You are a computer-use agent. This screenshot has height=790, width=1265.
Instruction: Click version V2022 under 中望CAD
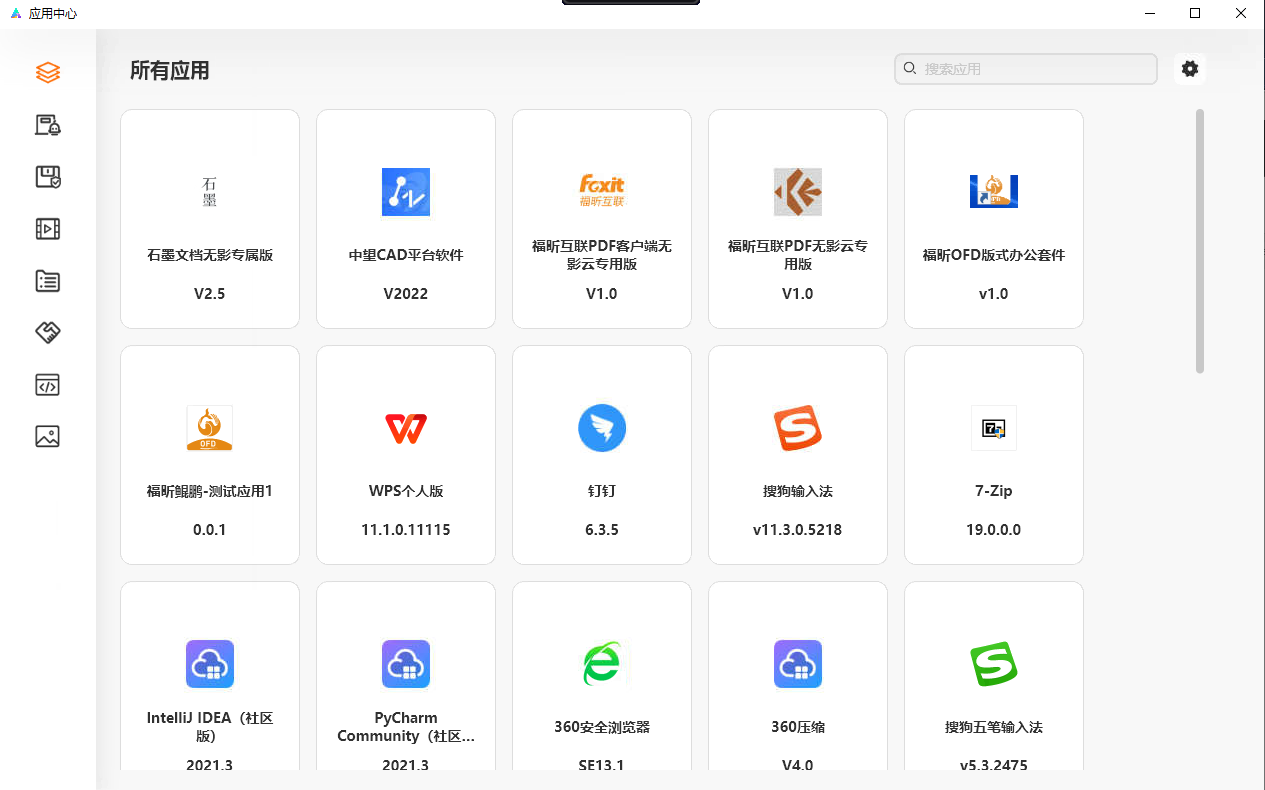point(406,294)
